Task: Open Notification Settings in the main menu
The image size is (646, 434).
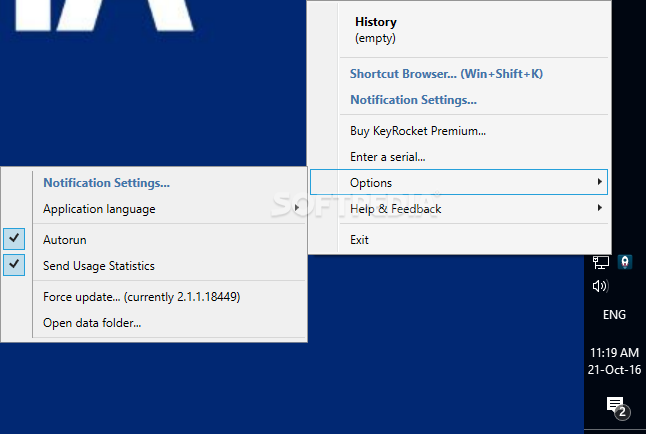Action: click(x=413, y=100)
